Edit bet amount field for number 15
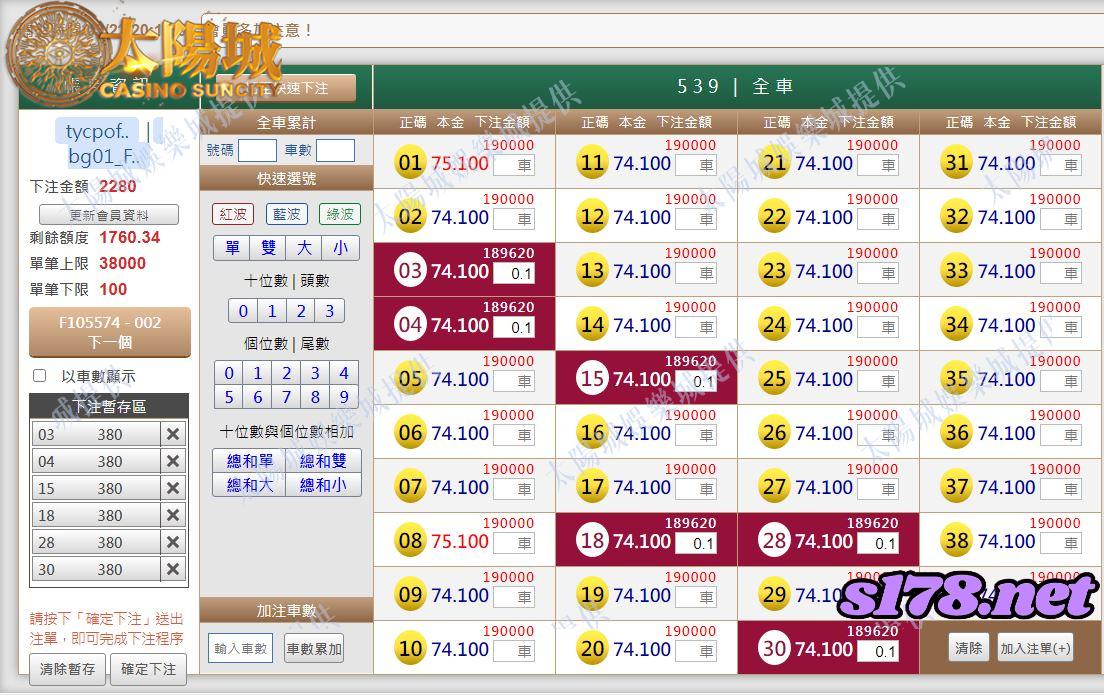 (x=696, y=382)
